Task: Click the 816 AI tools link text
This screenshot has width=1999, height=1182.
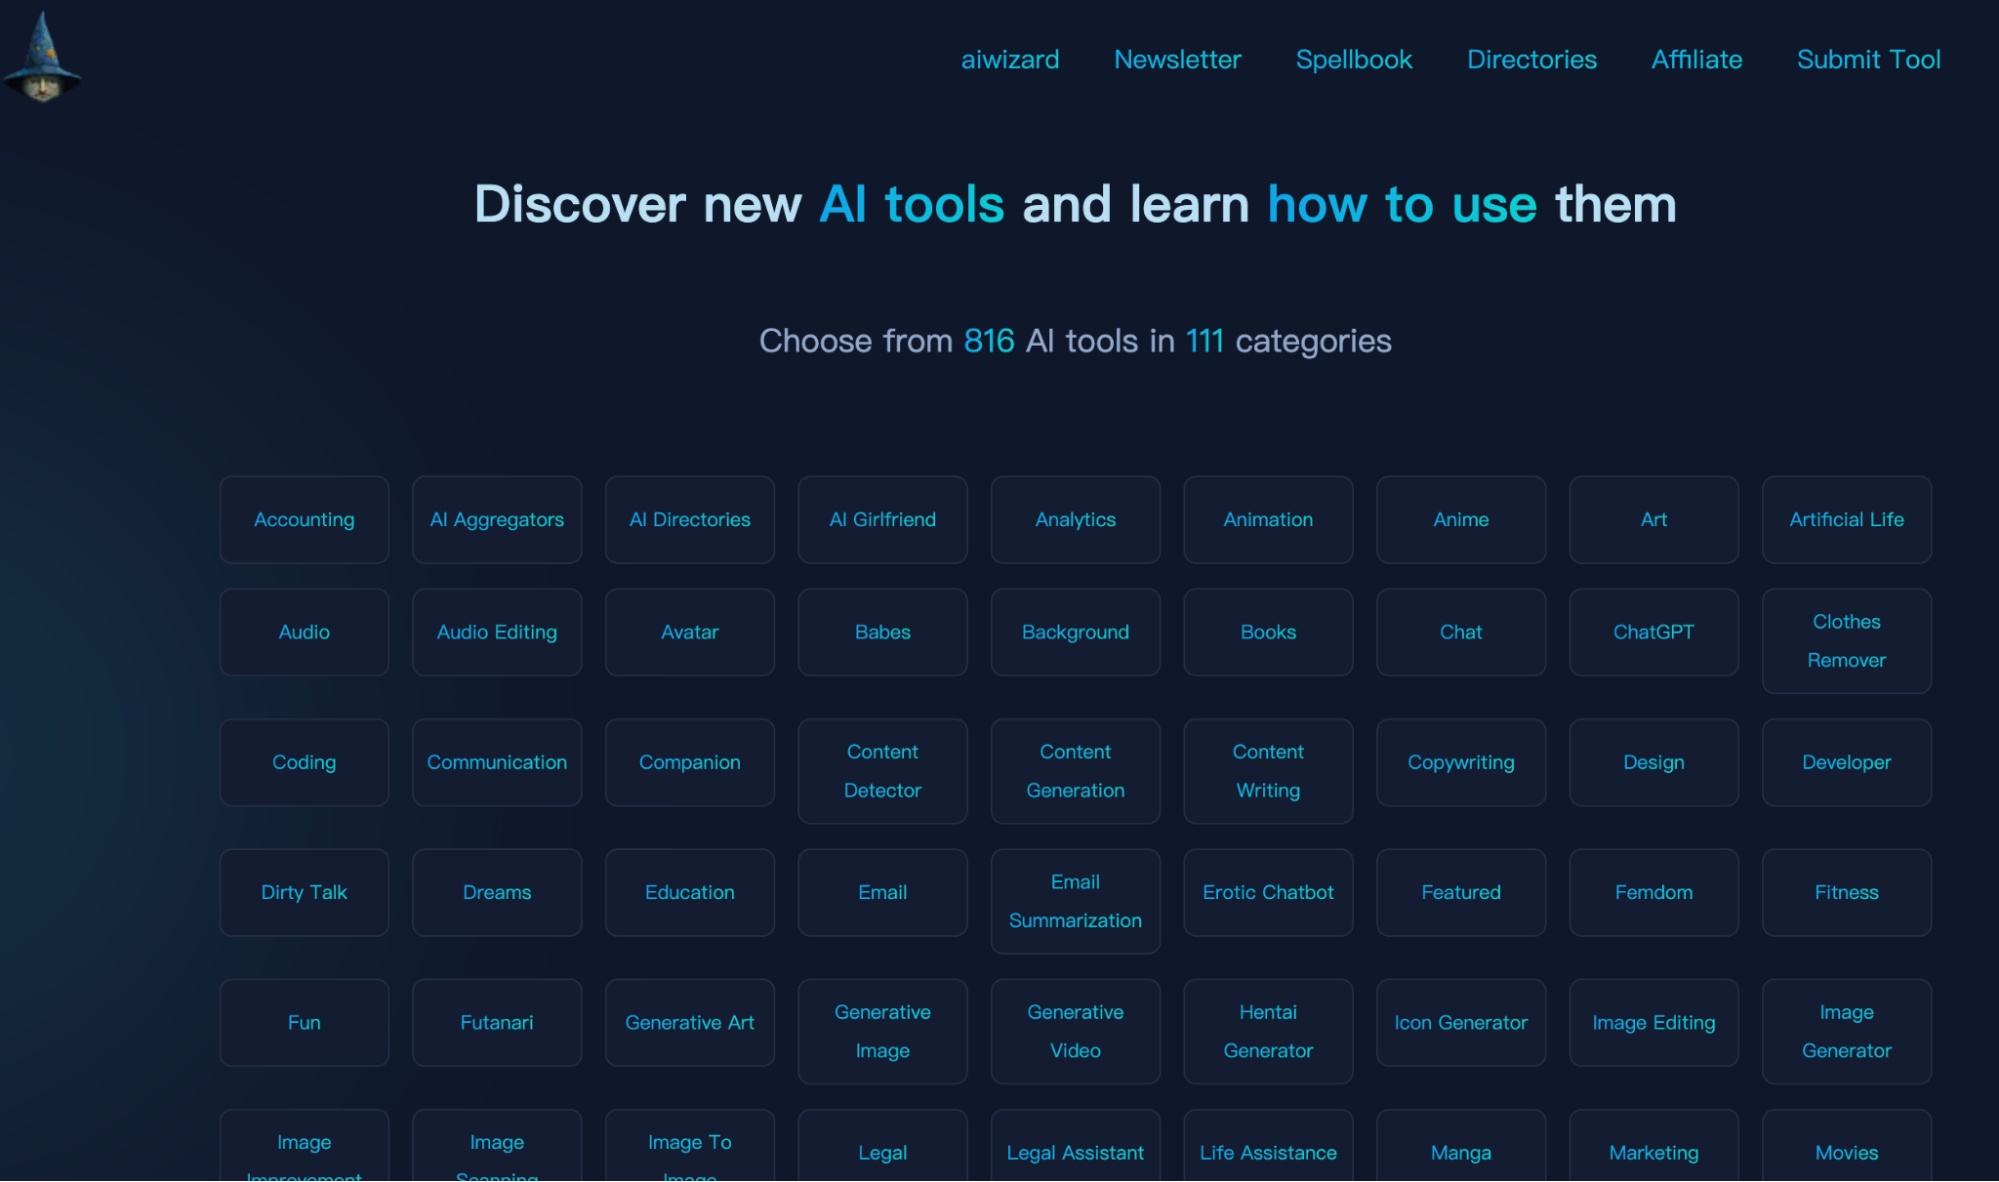Action: pos(987,340)
